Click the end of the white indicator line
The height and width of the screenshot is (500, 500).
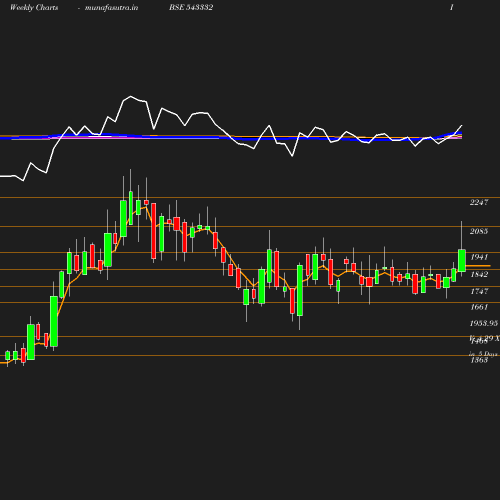pos(462,126)
